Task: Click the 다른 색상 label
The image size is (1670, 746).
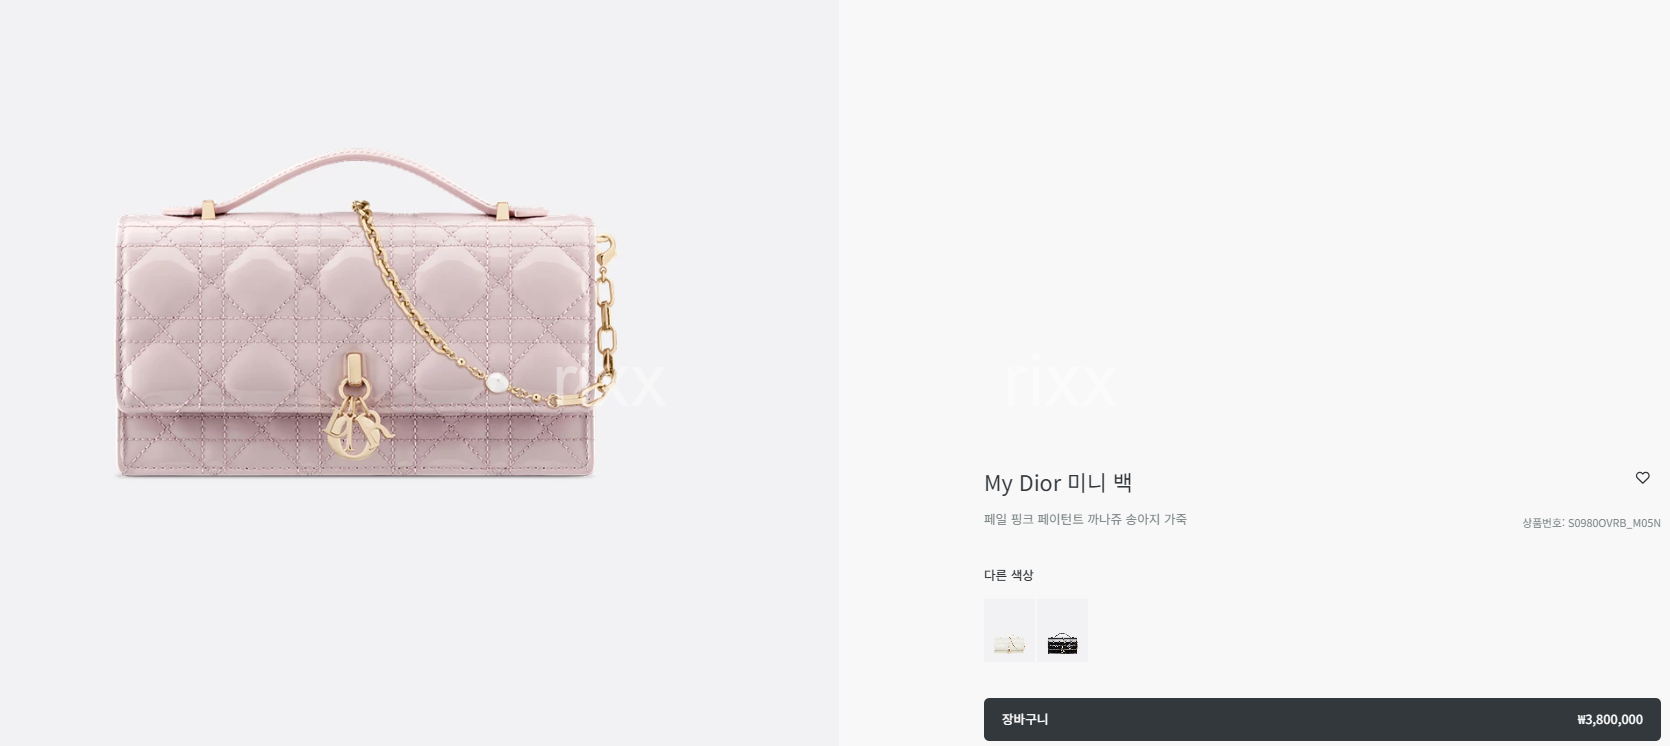Action: pos(1008,575)
